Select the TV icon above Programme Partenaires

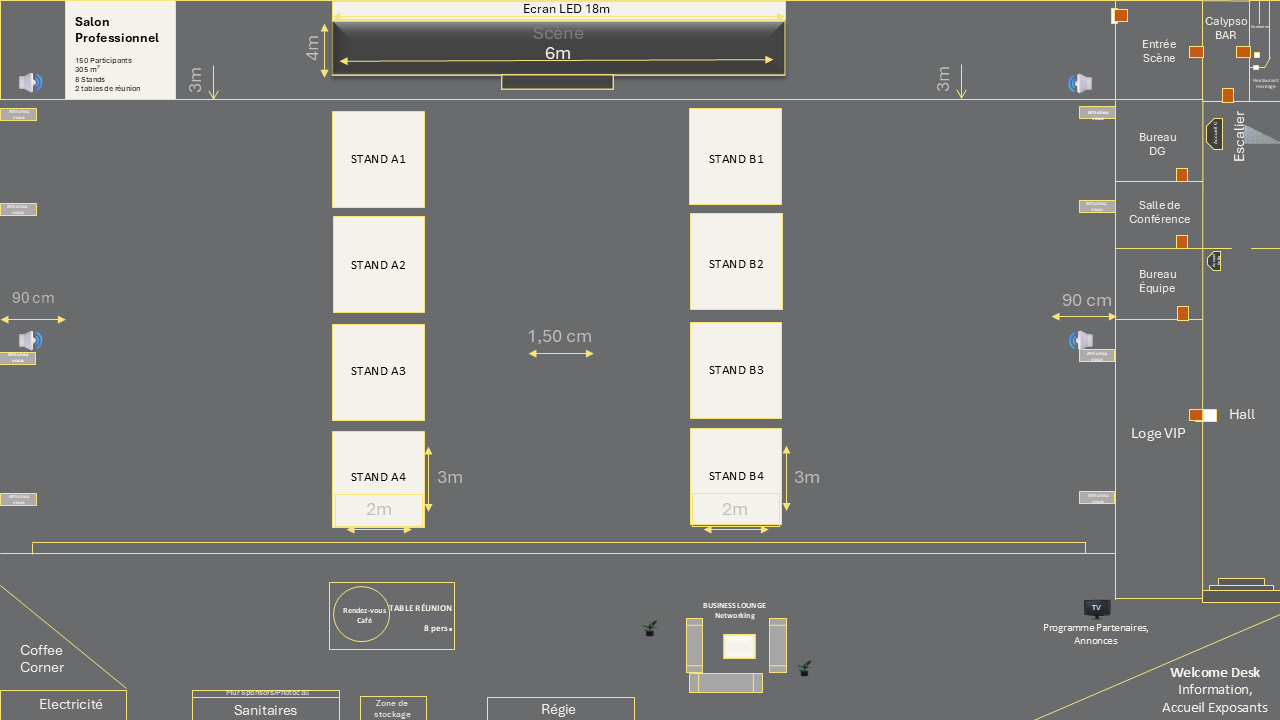(x=1097, y=608)
